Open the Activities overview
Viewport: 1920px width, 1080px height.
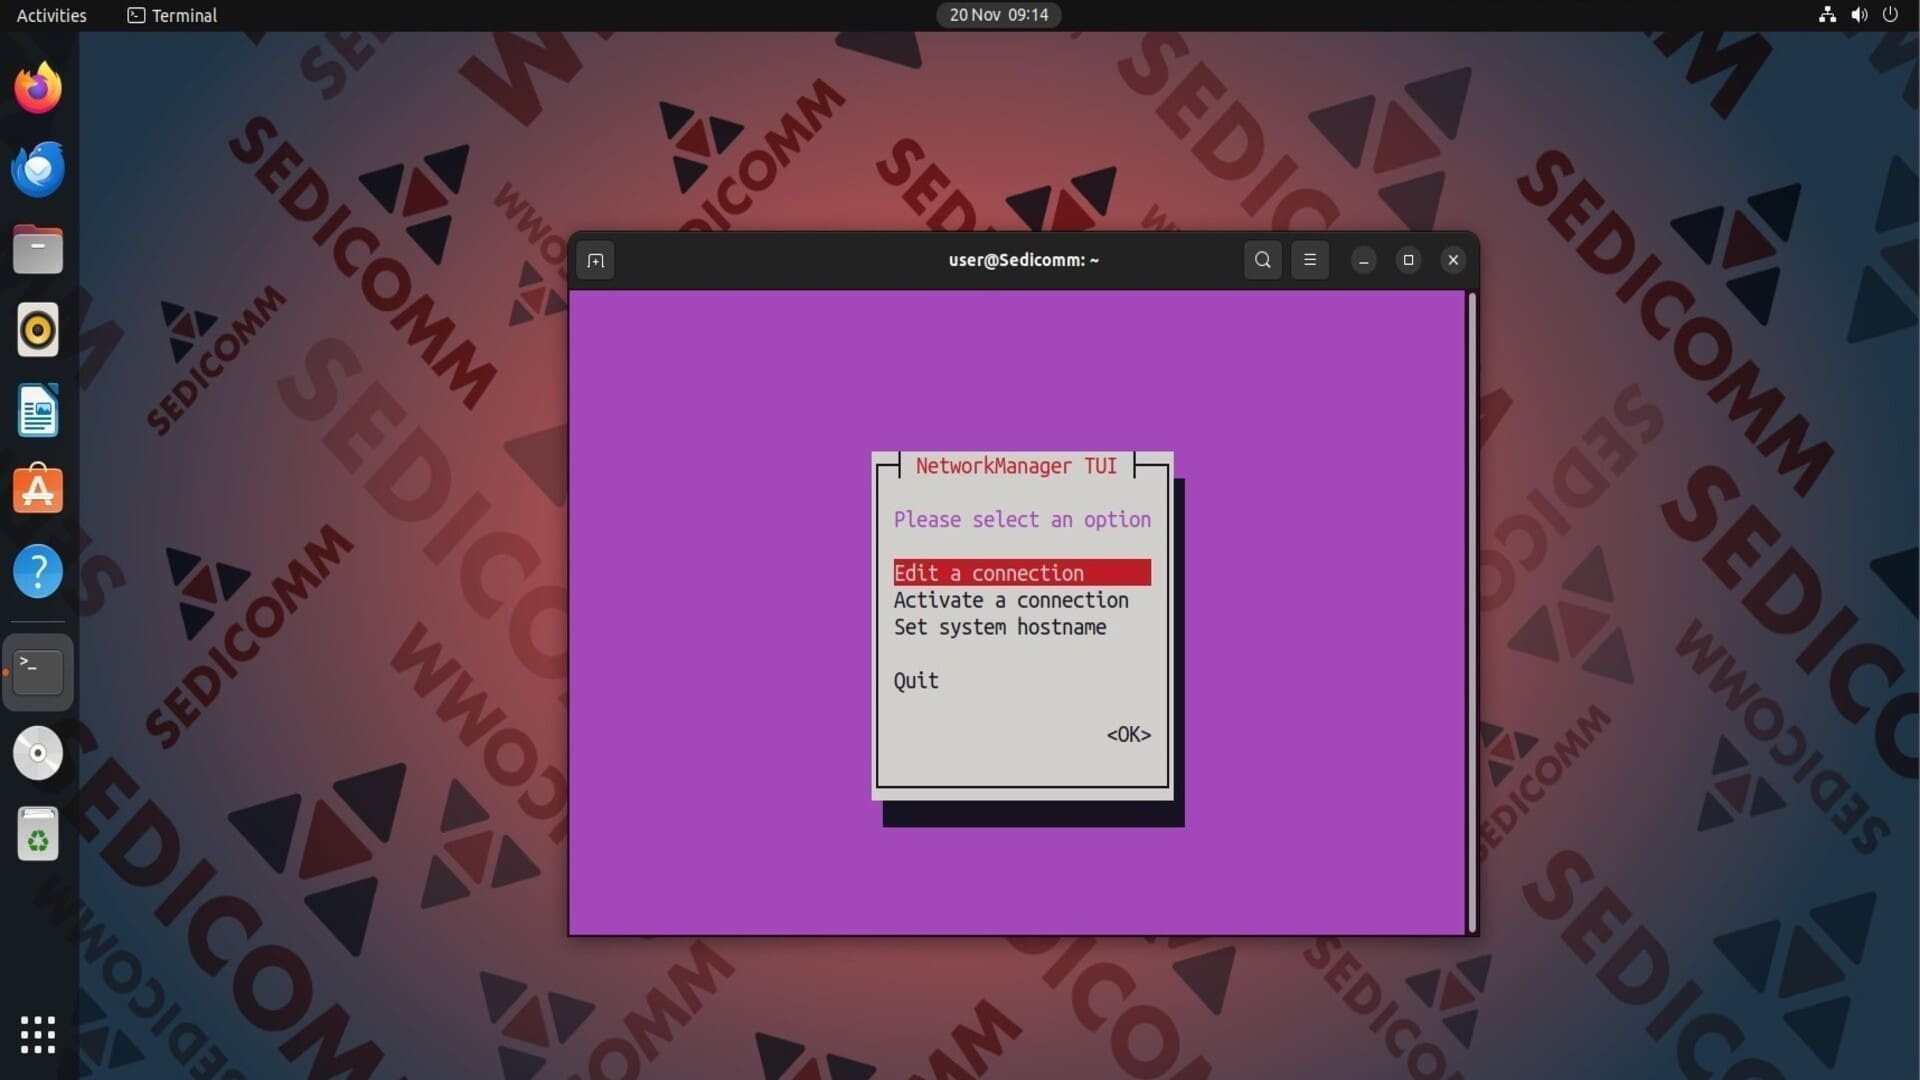tap(51, 15)
